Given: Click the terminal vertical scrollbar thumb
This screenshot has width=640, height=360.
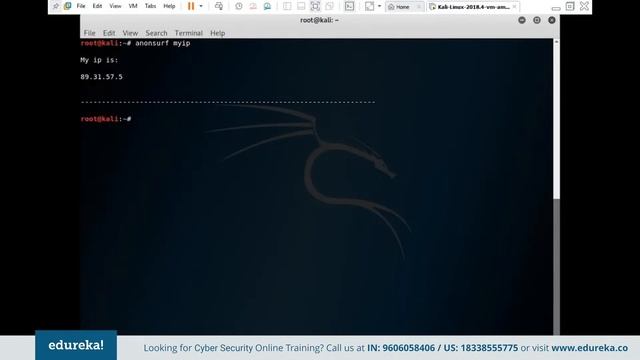Looking at the screenshot, I should click(x=556, y=266).
